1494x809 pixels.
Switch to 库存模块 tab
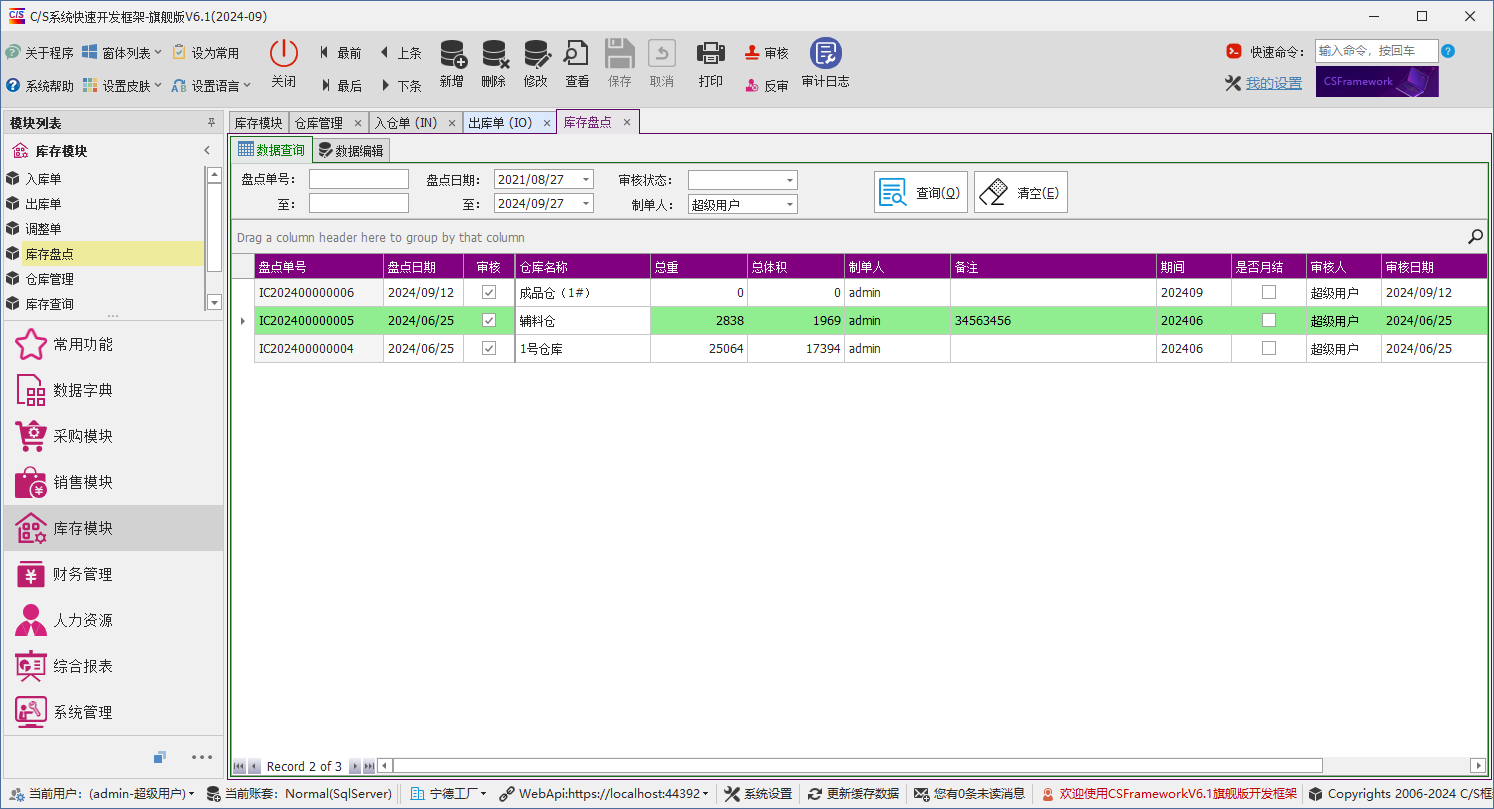[x=259, y=123]
